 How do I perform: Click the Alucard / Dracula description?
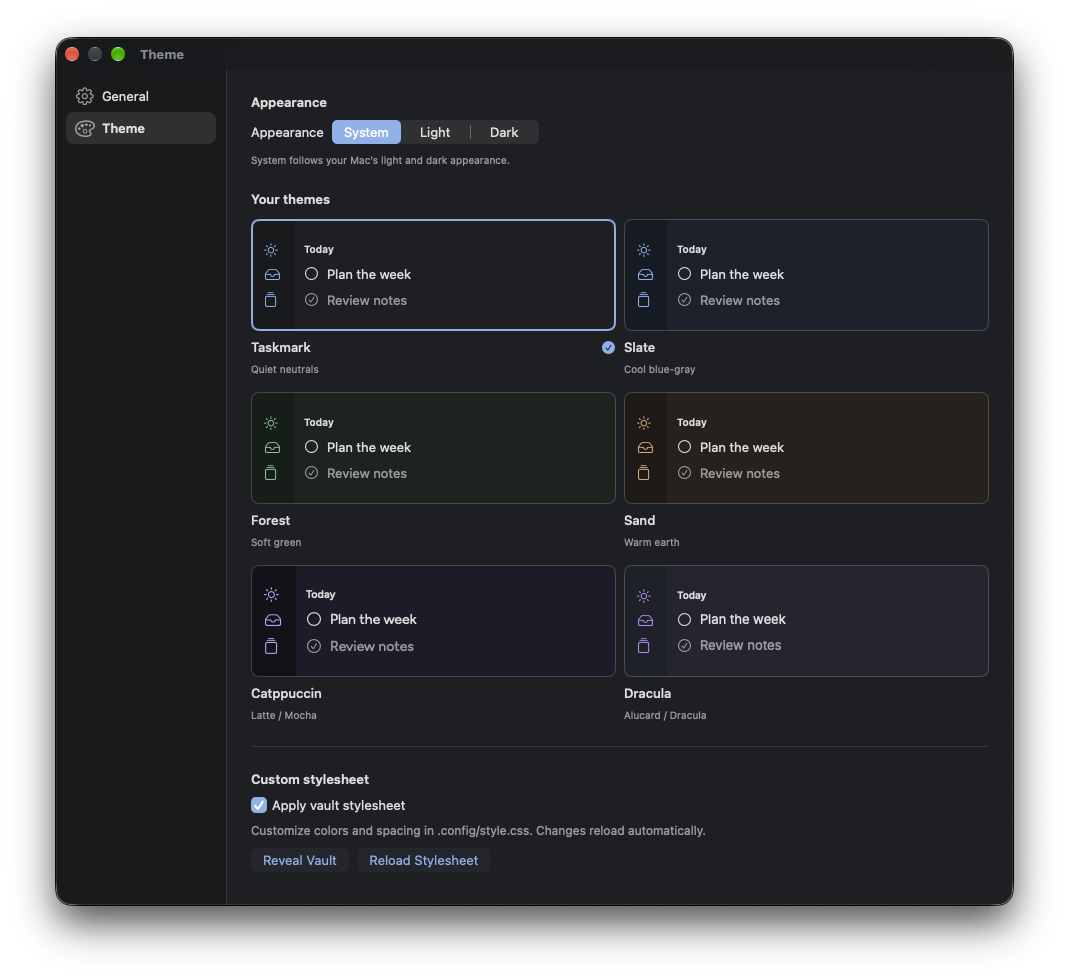pyautogui.click(x=665, y=716)
